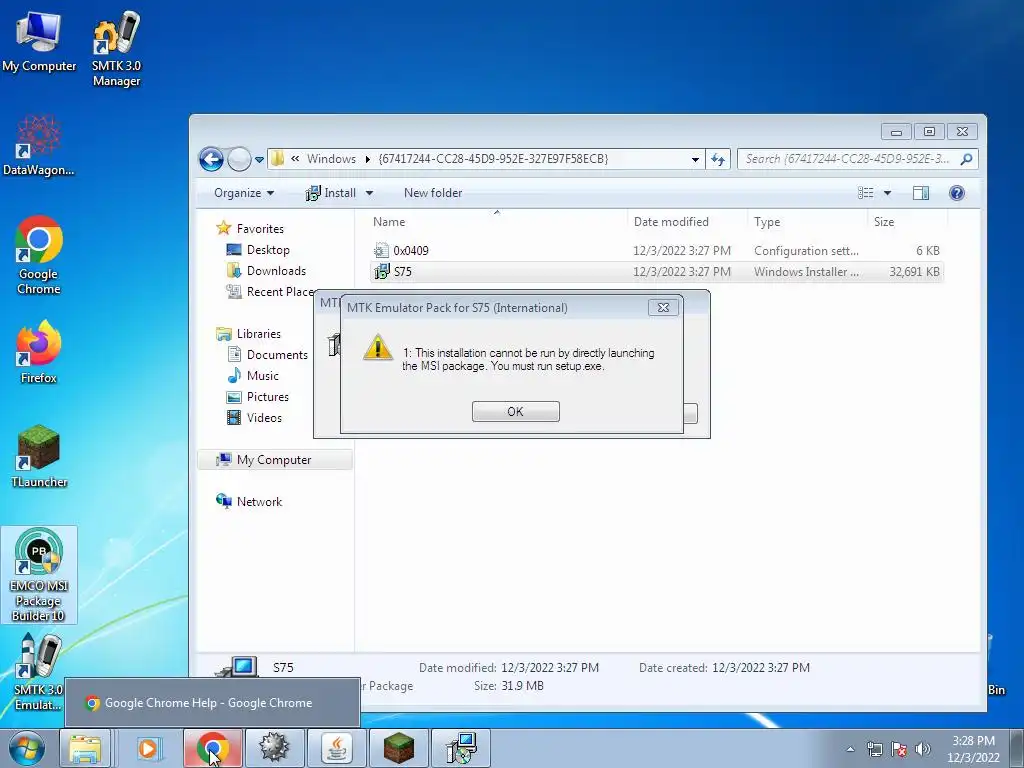Click the Refresh button beside address bar
1024x768 pixels.
pos(718,159)
